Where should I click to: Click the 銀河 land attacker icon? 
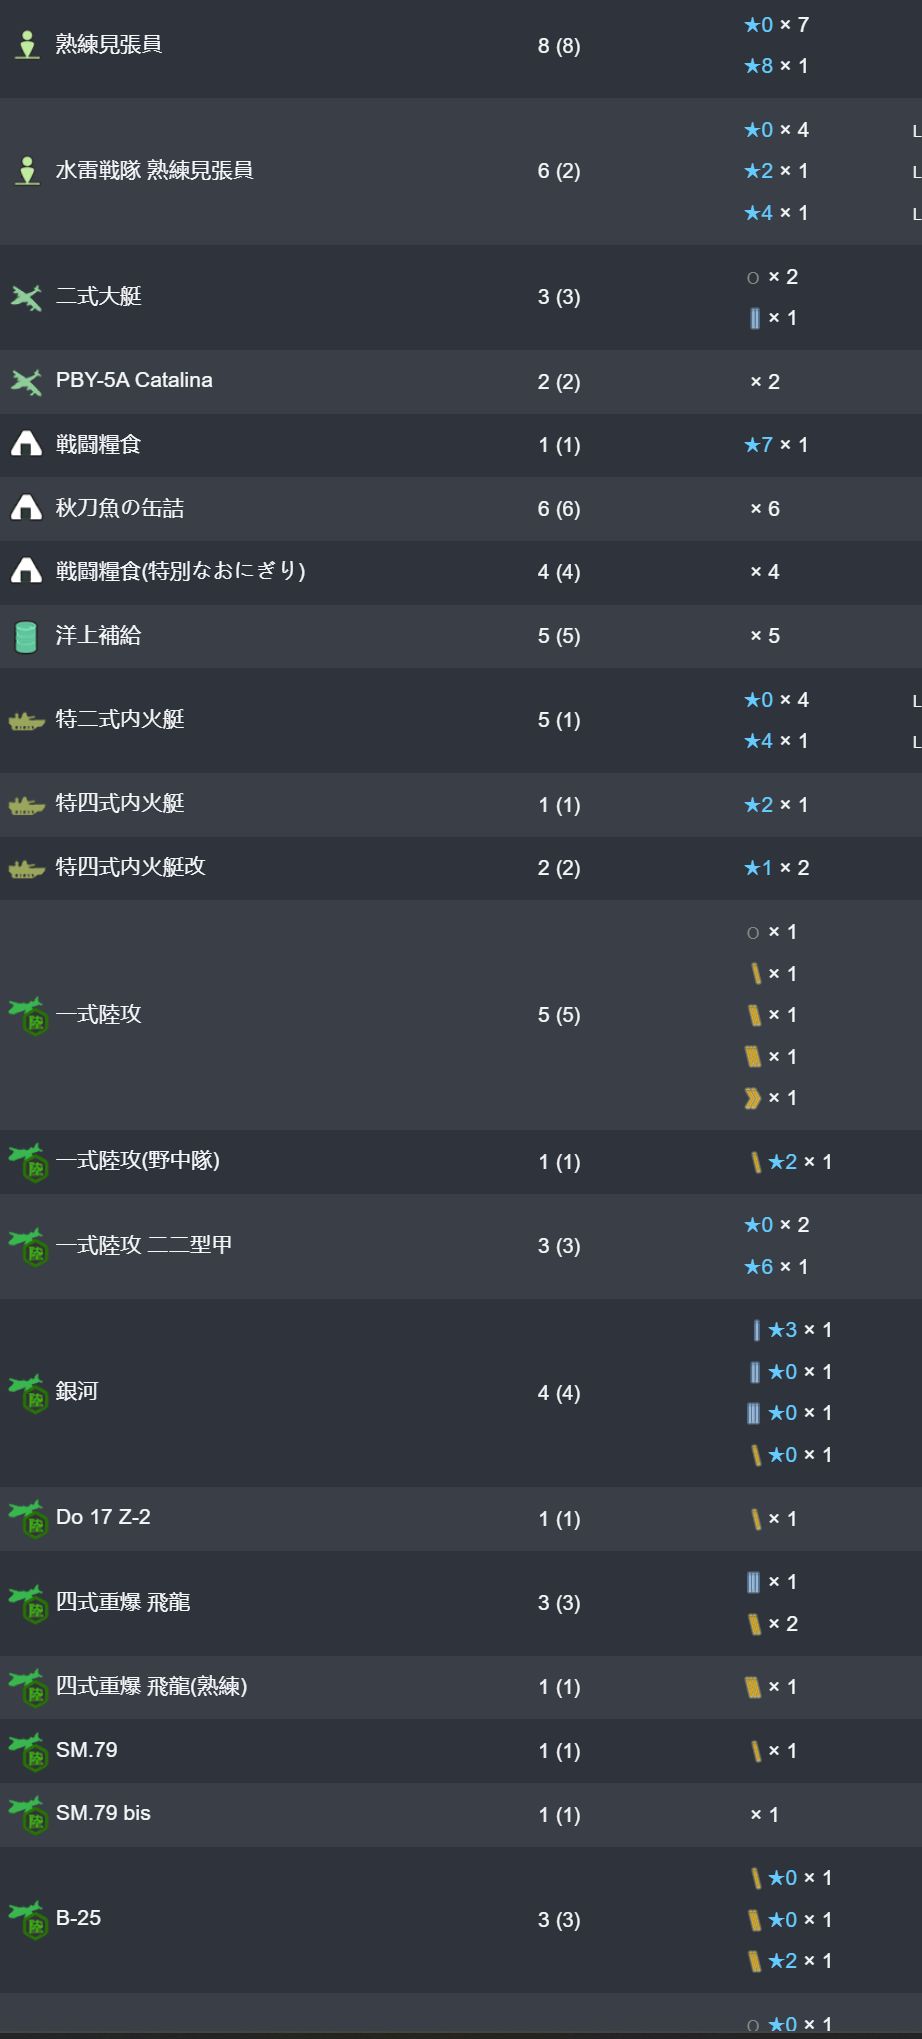pos(27,1392)
